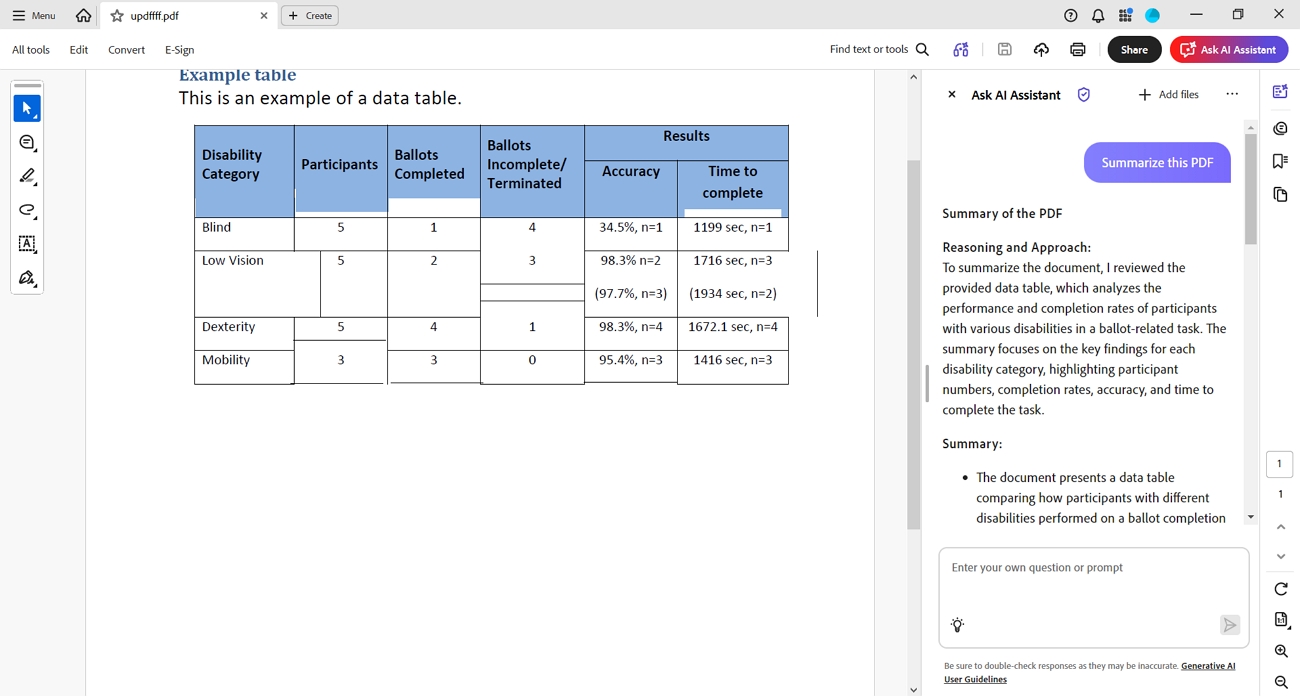Click Find text or tools search

pyautogui.click(x=879, y=49)
